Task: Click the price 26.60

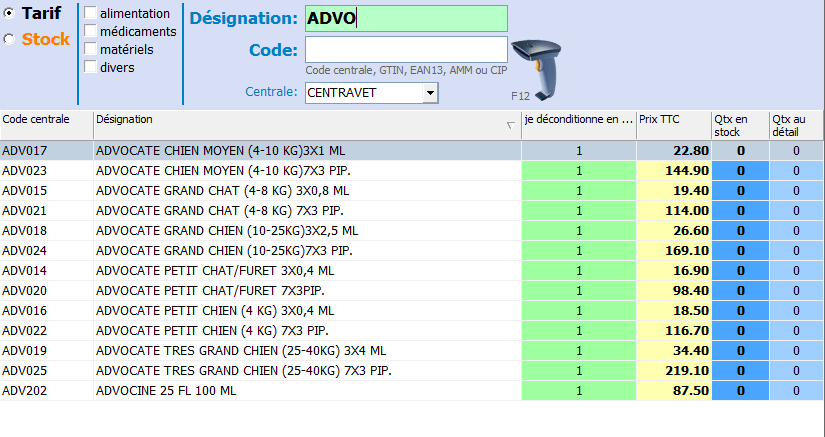Action: click(691, 231)
